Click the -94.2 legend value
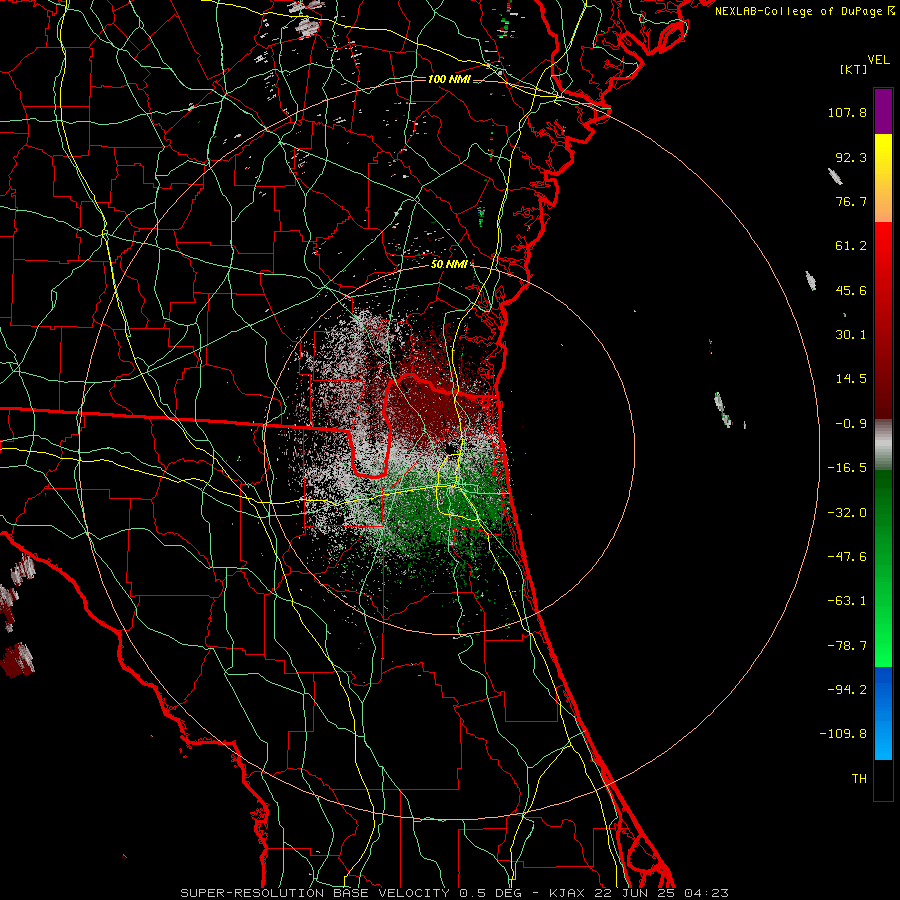 coord(847,690)
